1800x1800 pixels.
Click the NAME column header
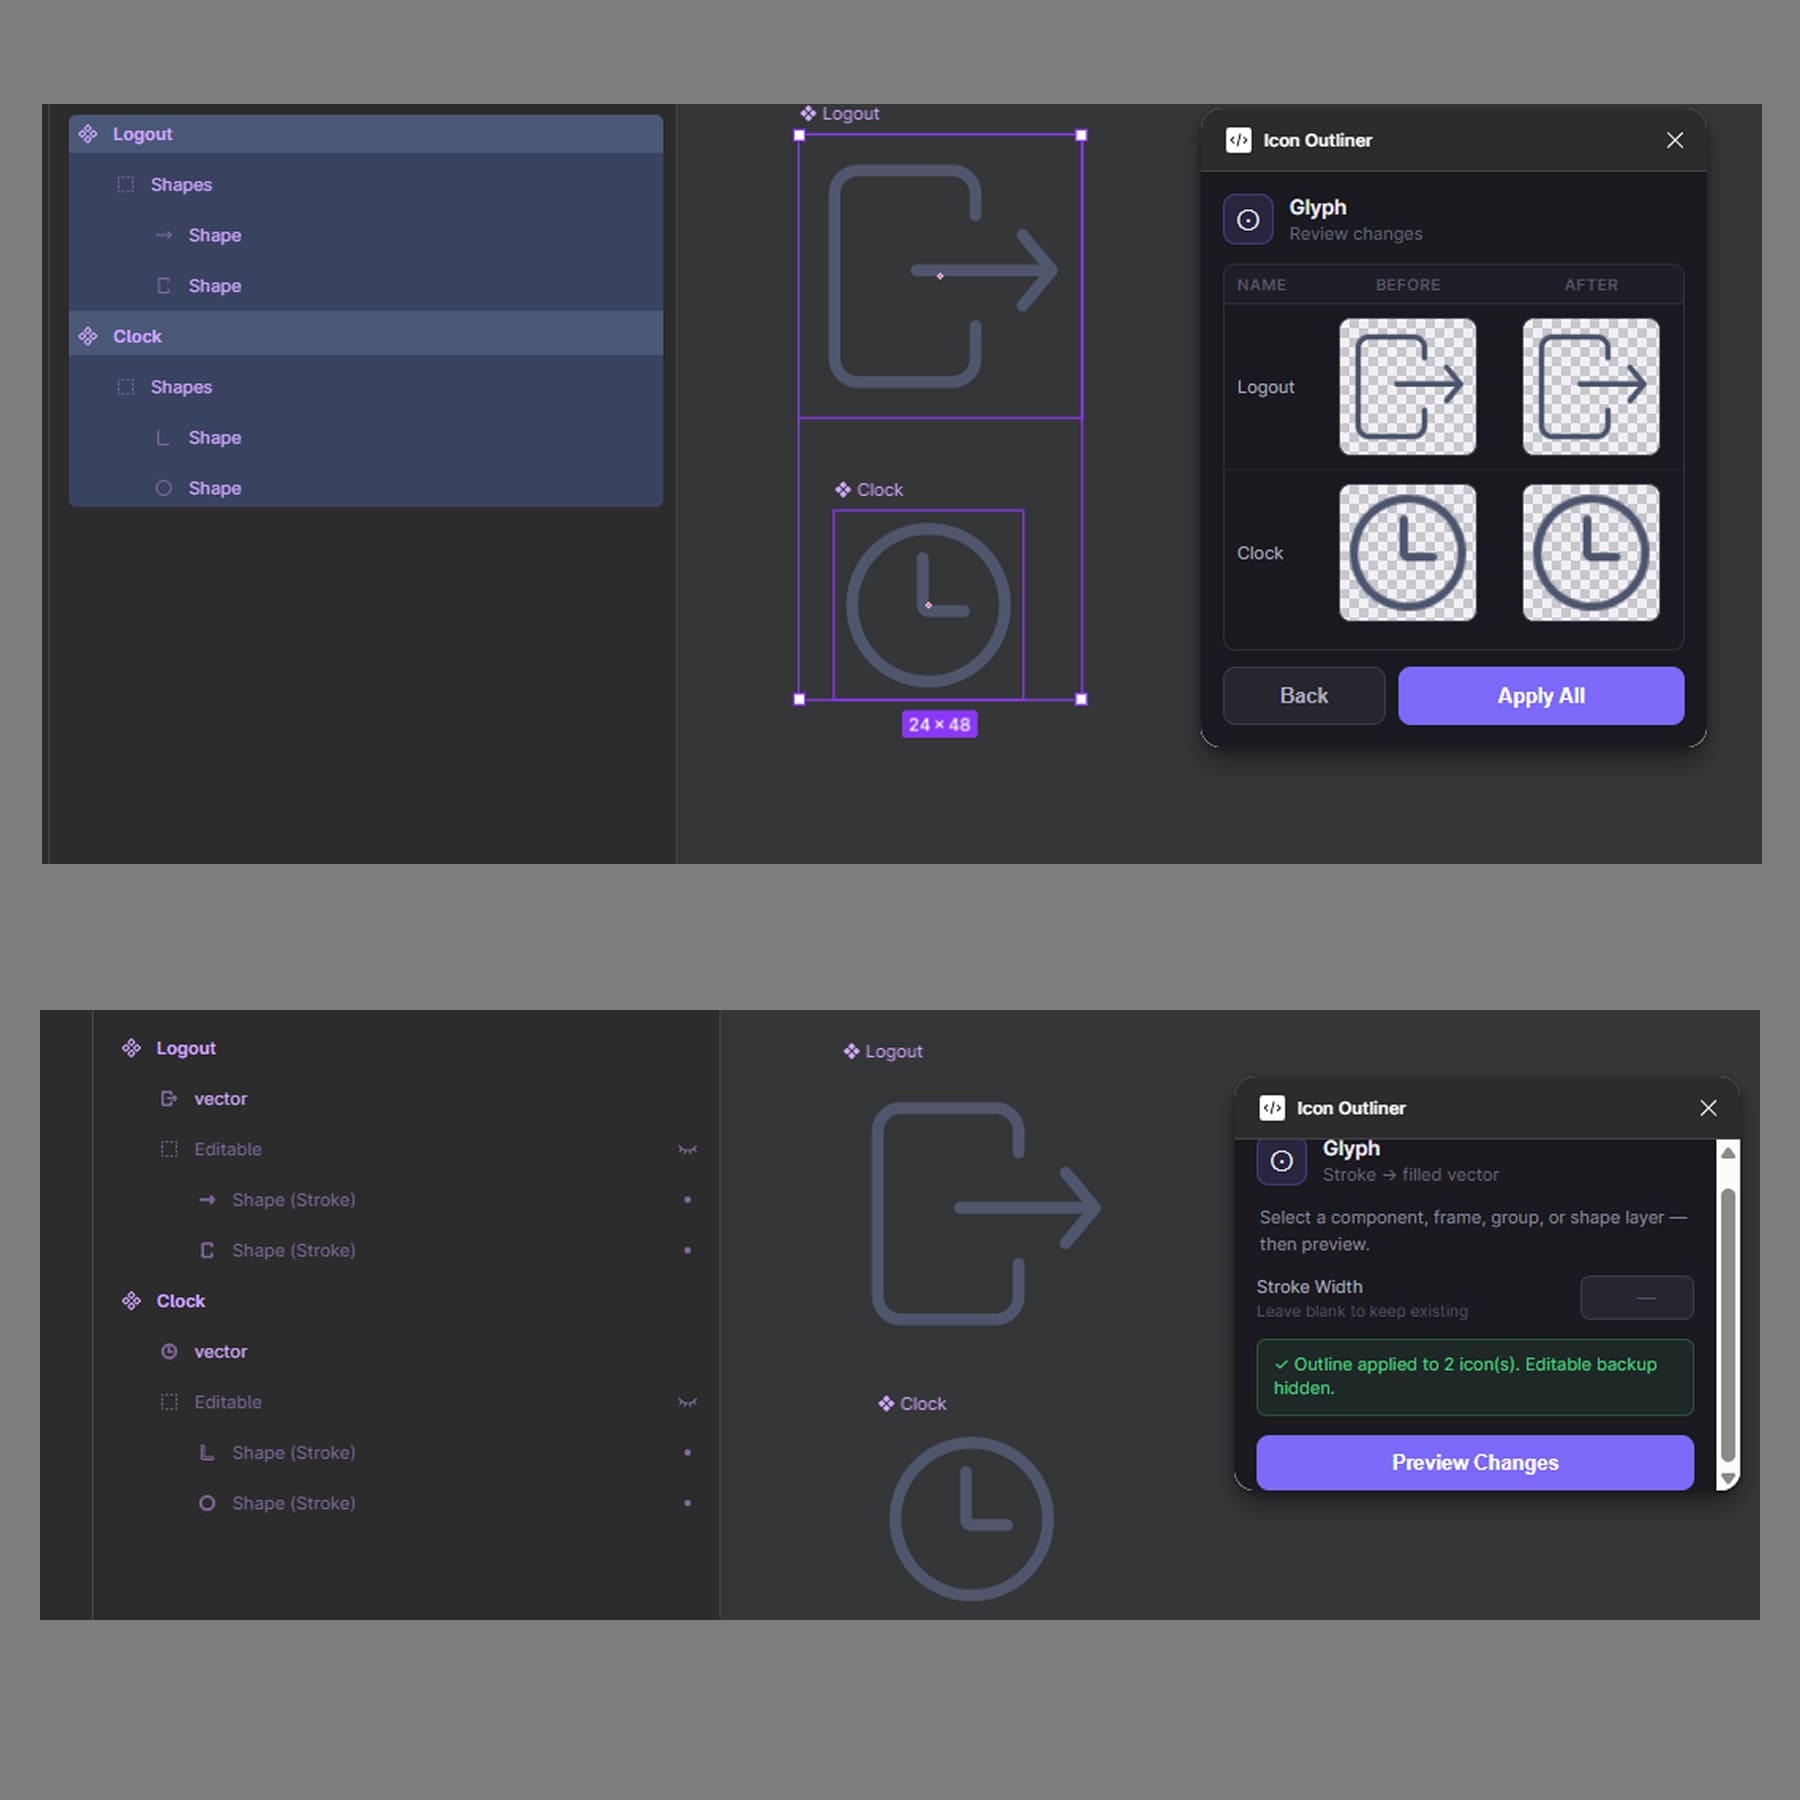pyautogui.click(x=1262, y=285)
